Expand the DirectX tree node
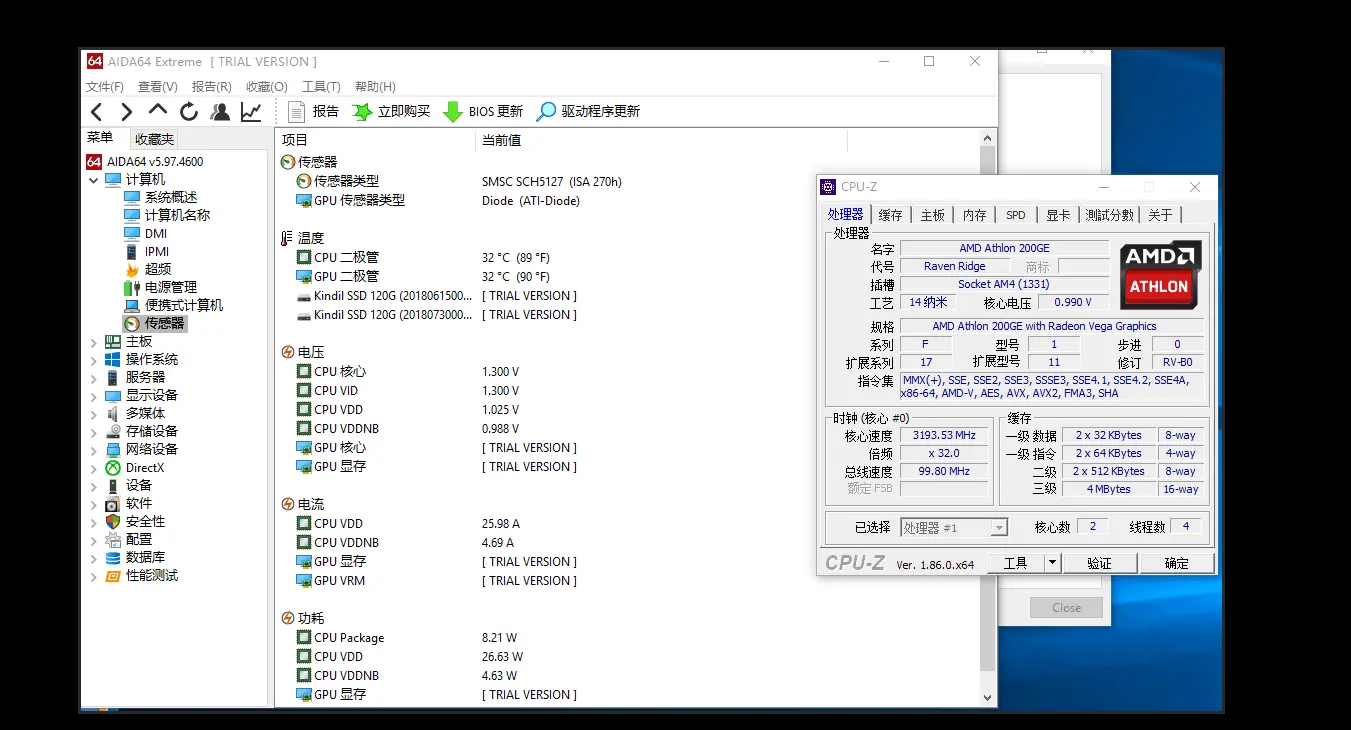 pyautogui.click(x=94, y=468)
